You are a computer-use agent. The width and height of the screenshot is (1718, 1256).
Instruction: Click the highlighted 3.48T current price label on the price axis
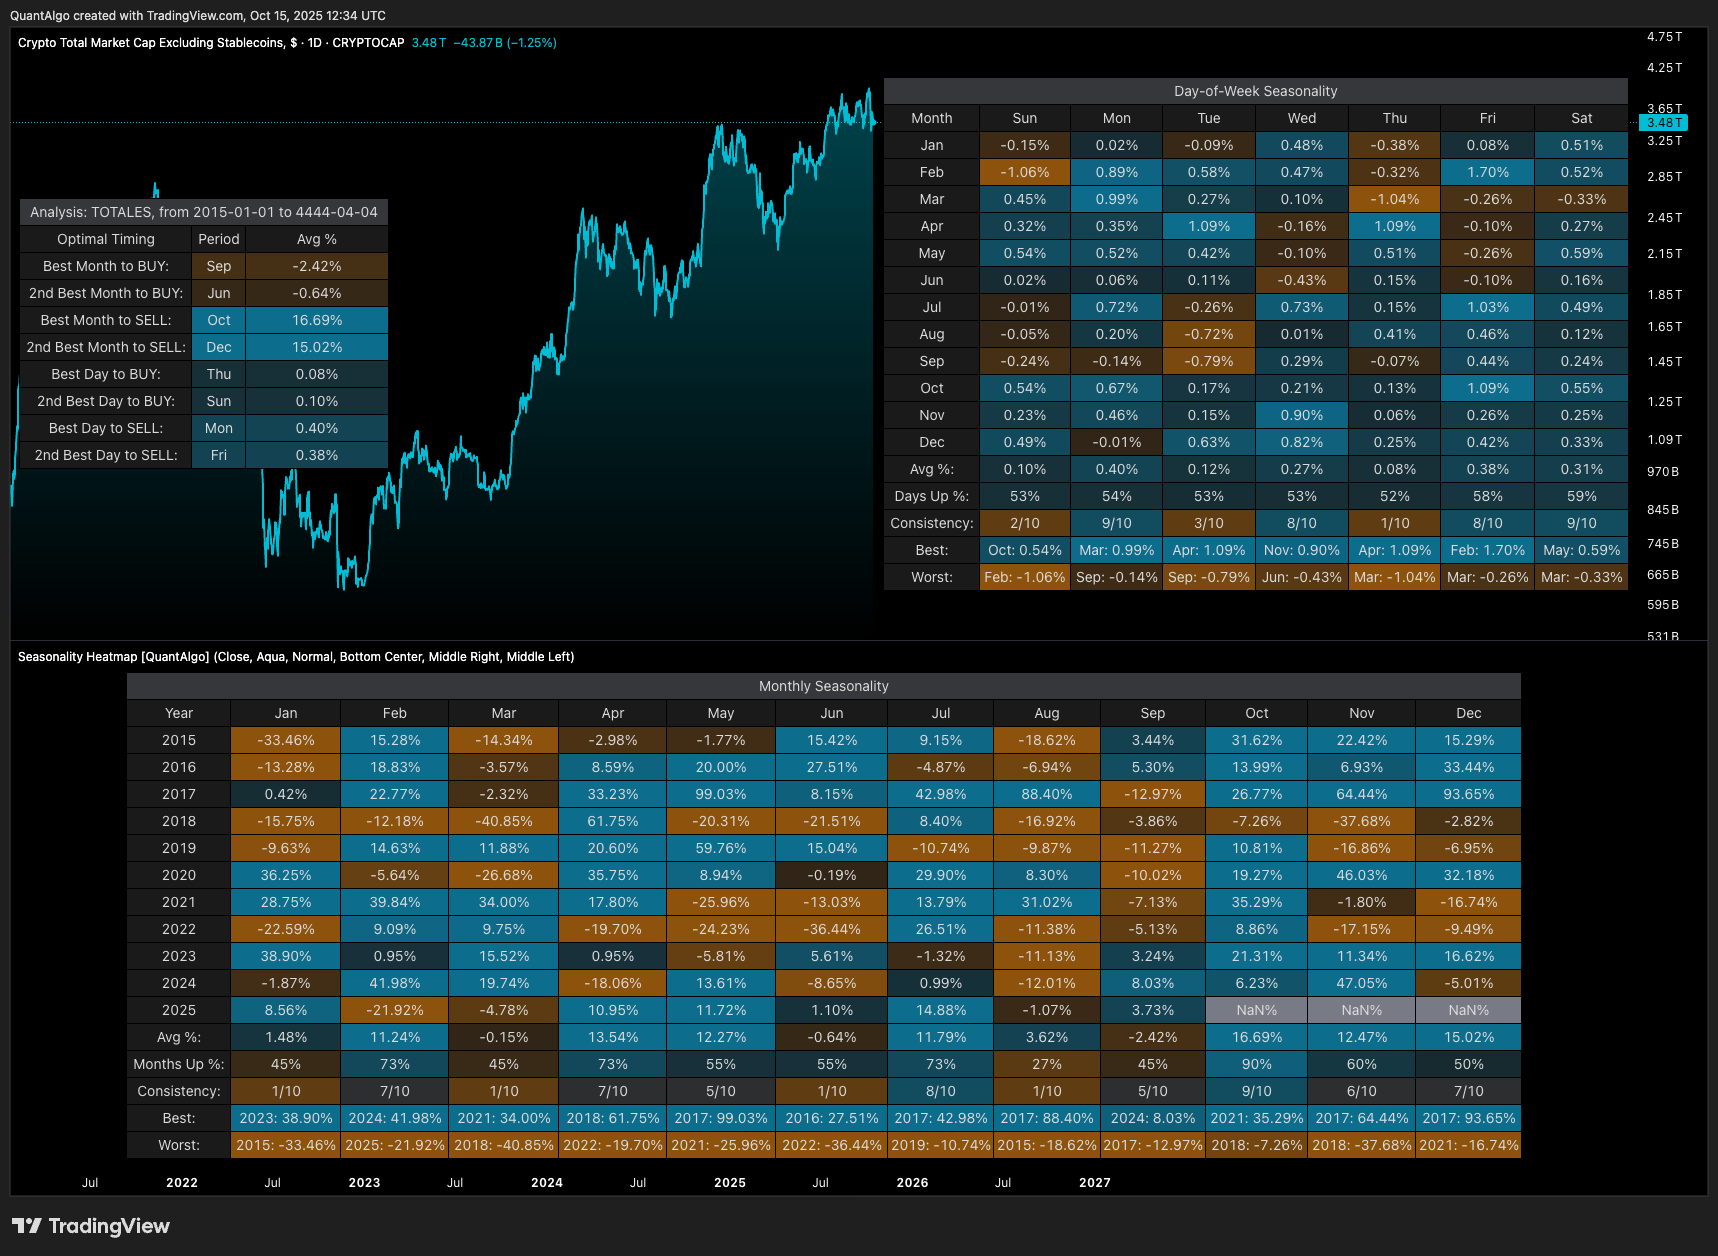[x=1663, y=123]
